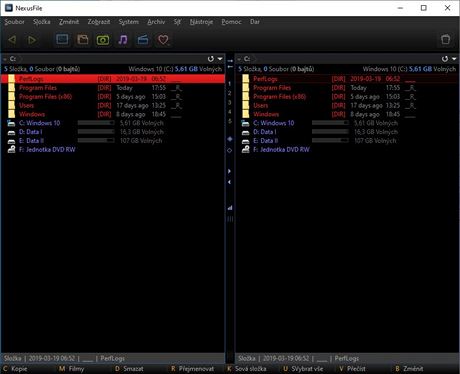Click the Kopie function button
Screen dimensions: 460x374
pos(15,369)
